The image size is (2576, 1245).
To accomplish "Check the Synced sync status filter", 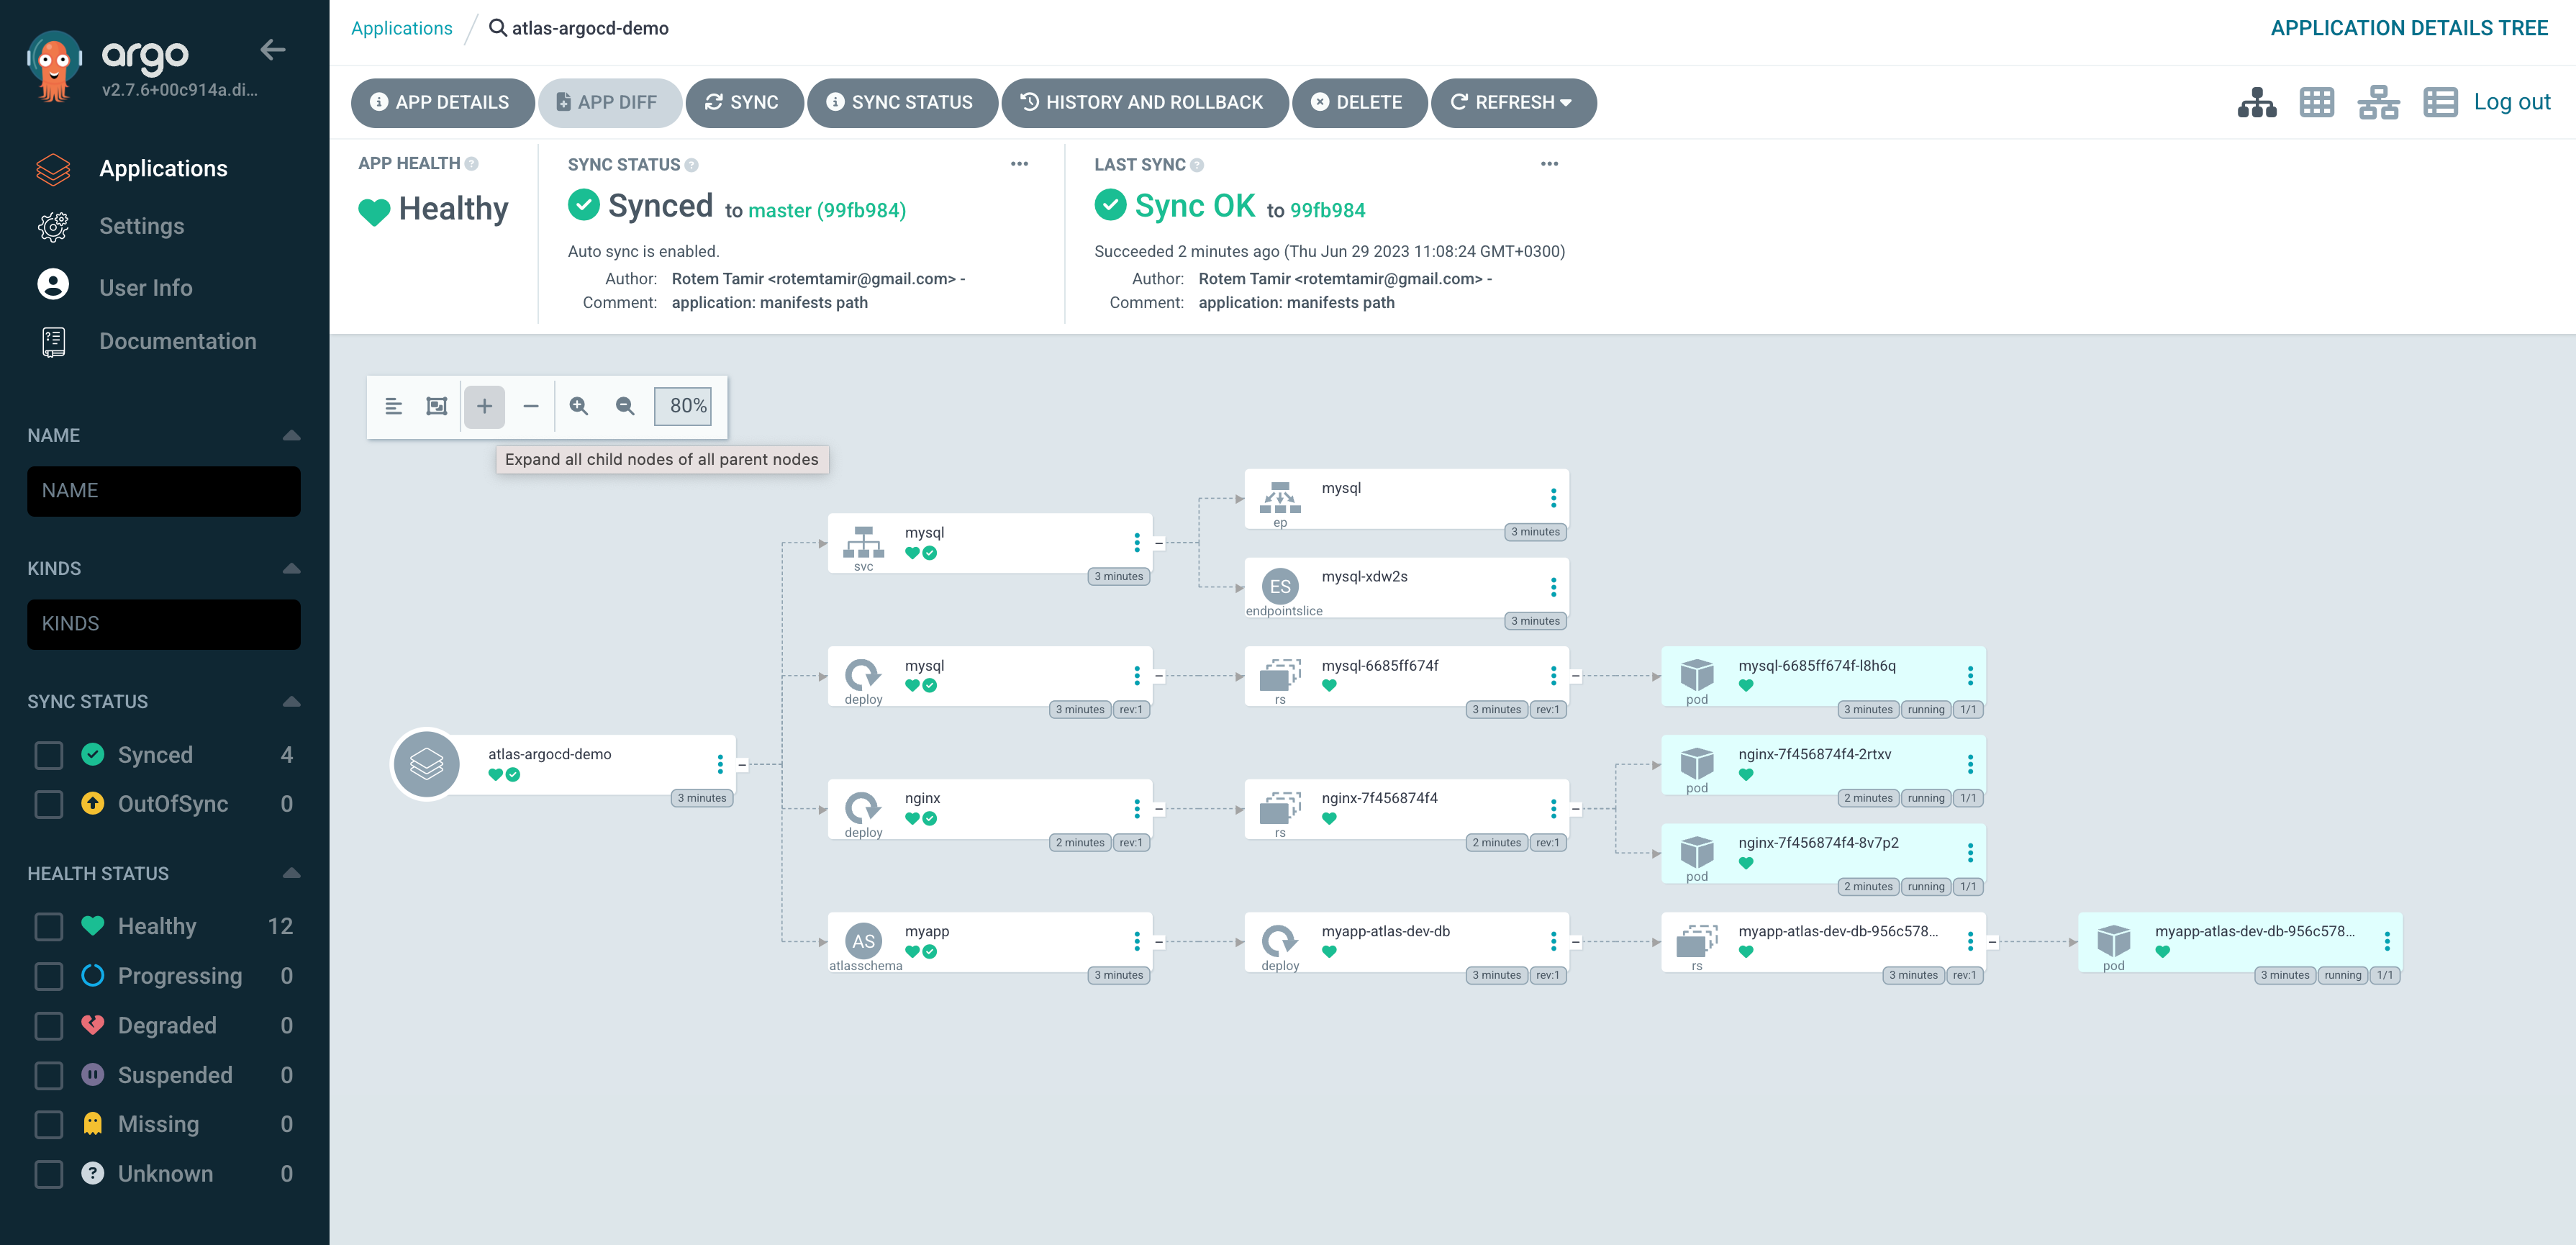I will 48,755.
